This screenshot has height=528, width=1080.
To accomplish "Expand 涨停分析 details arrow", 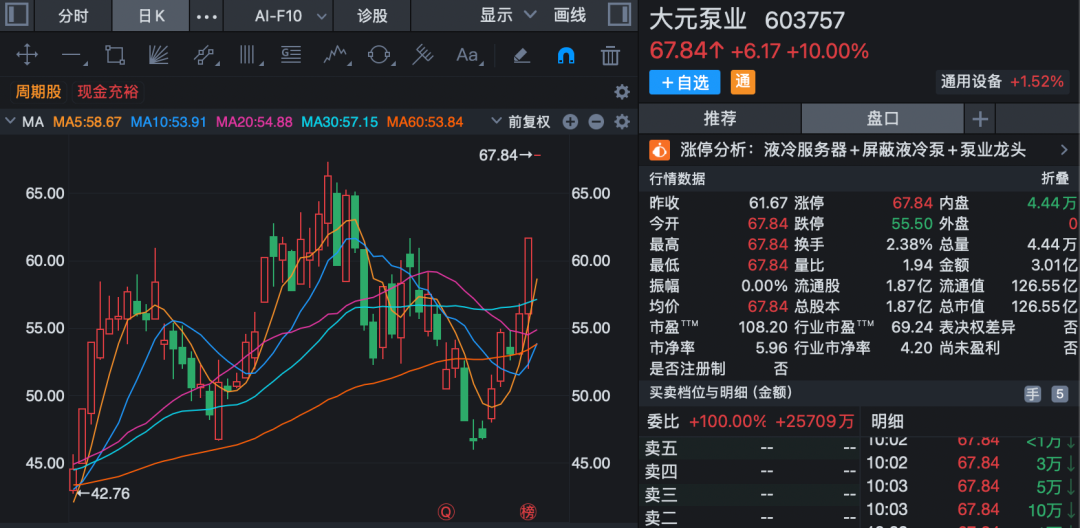I will (1063, 150).
